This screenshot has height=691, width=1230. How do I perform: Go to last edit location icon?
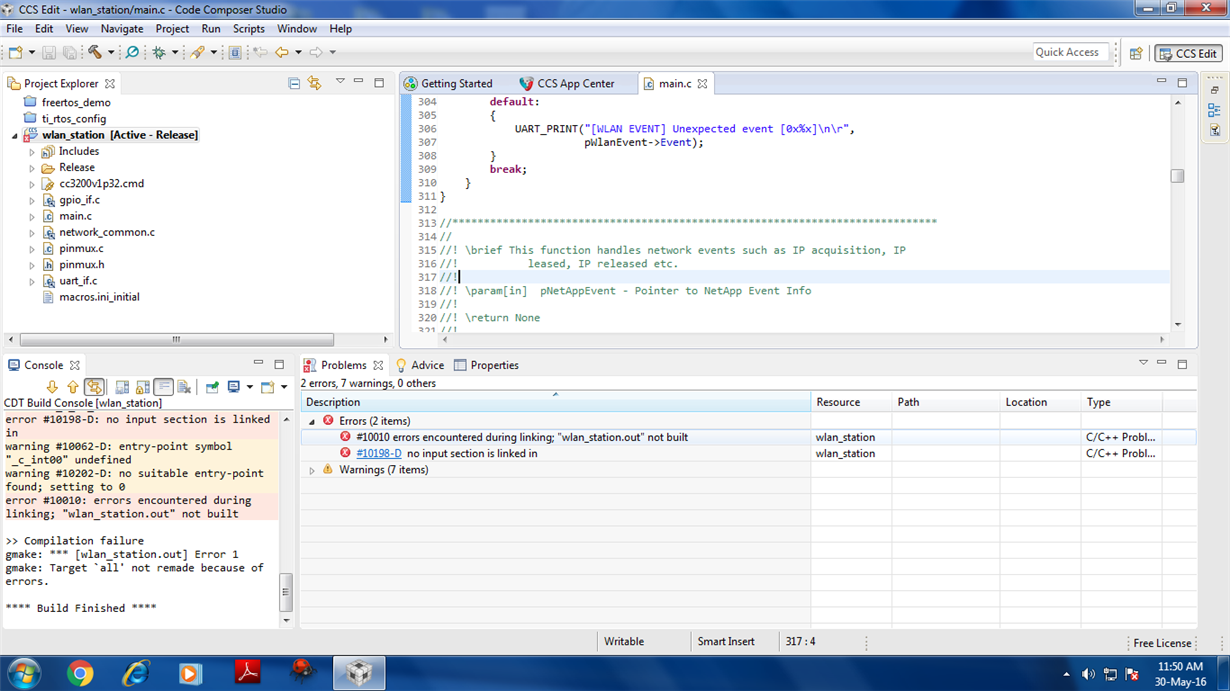[260, 52]
